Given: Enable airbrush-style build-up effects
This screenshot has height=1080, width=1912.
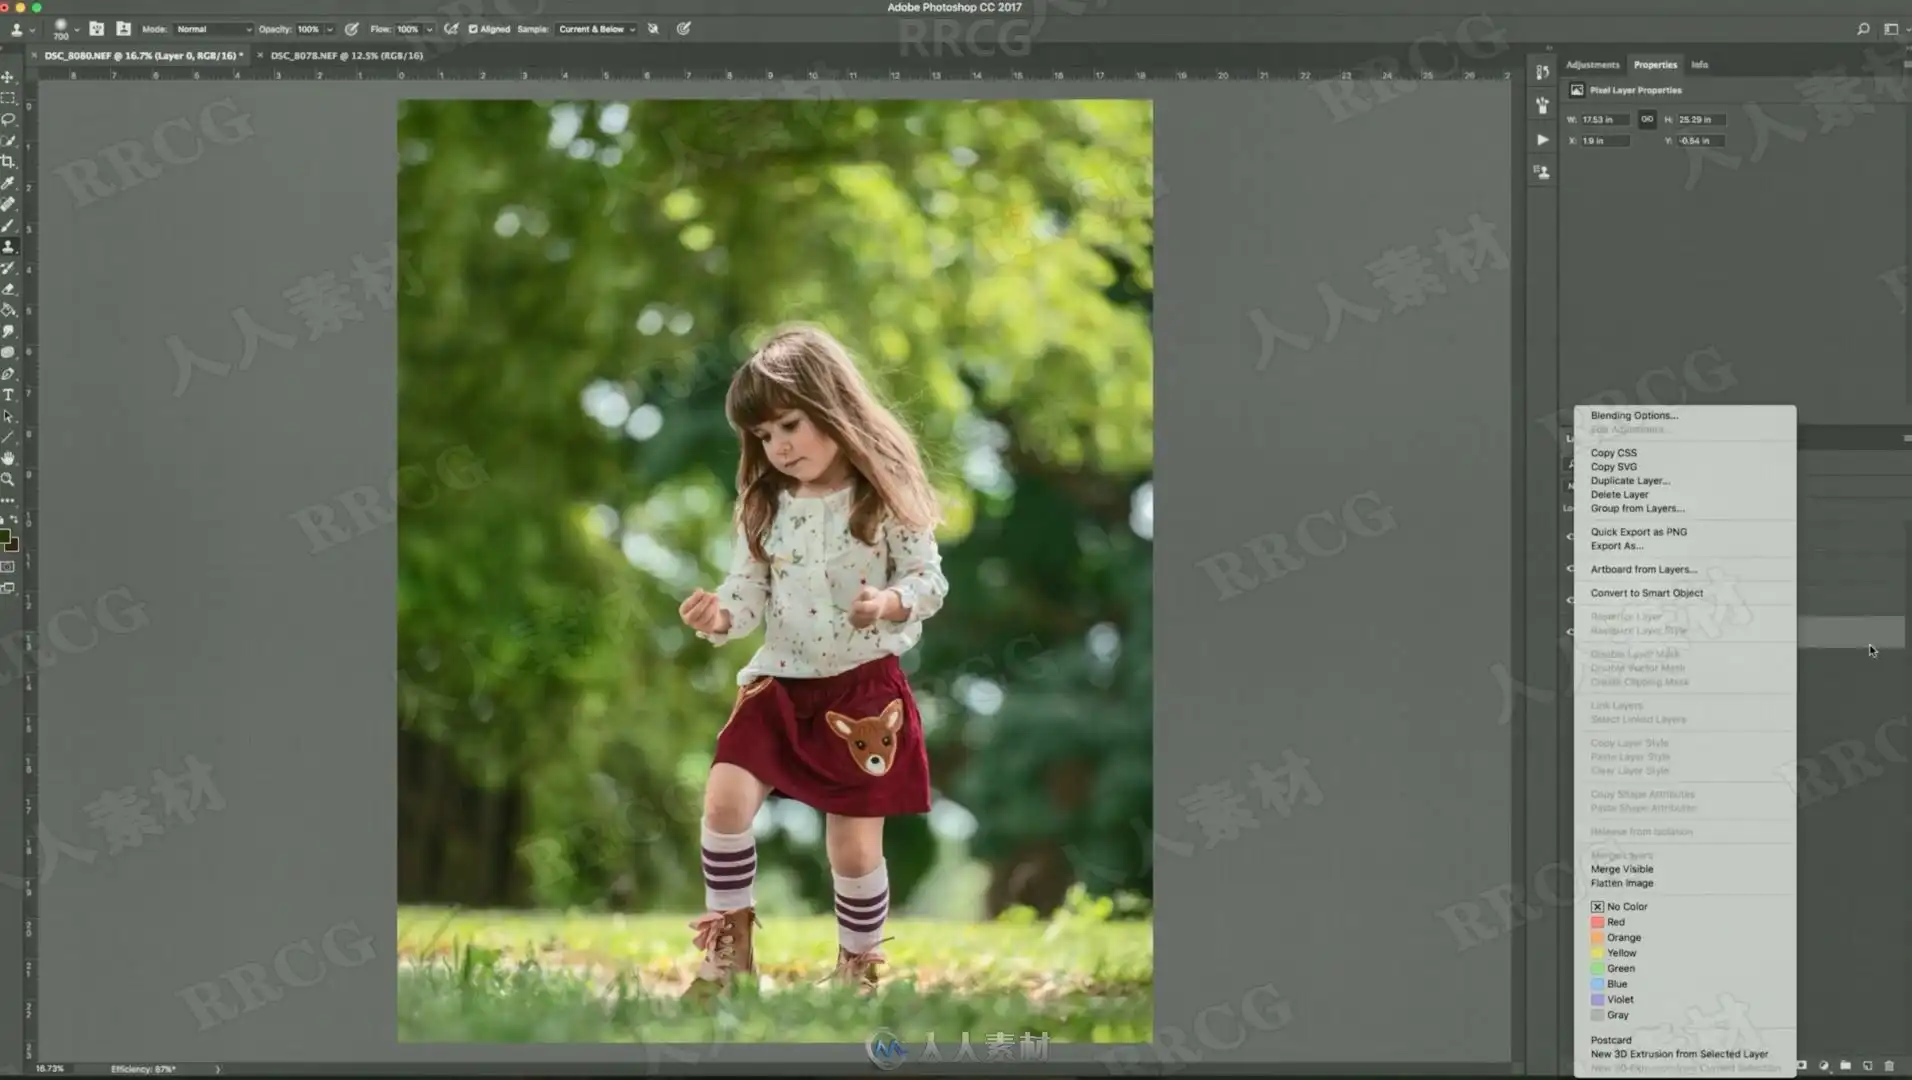Looking at the screenshot, I should coord(451,29).
